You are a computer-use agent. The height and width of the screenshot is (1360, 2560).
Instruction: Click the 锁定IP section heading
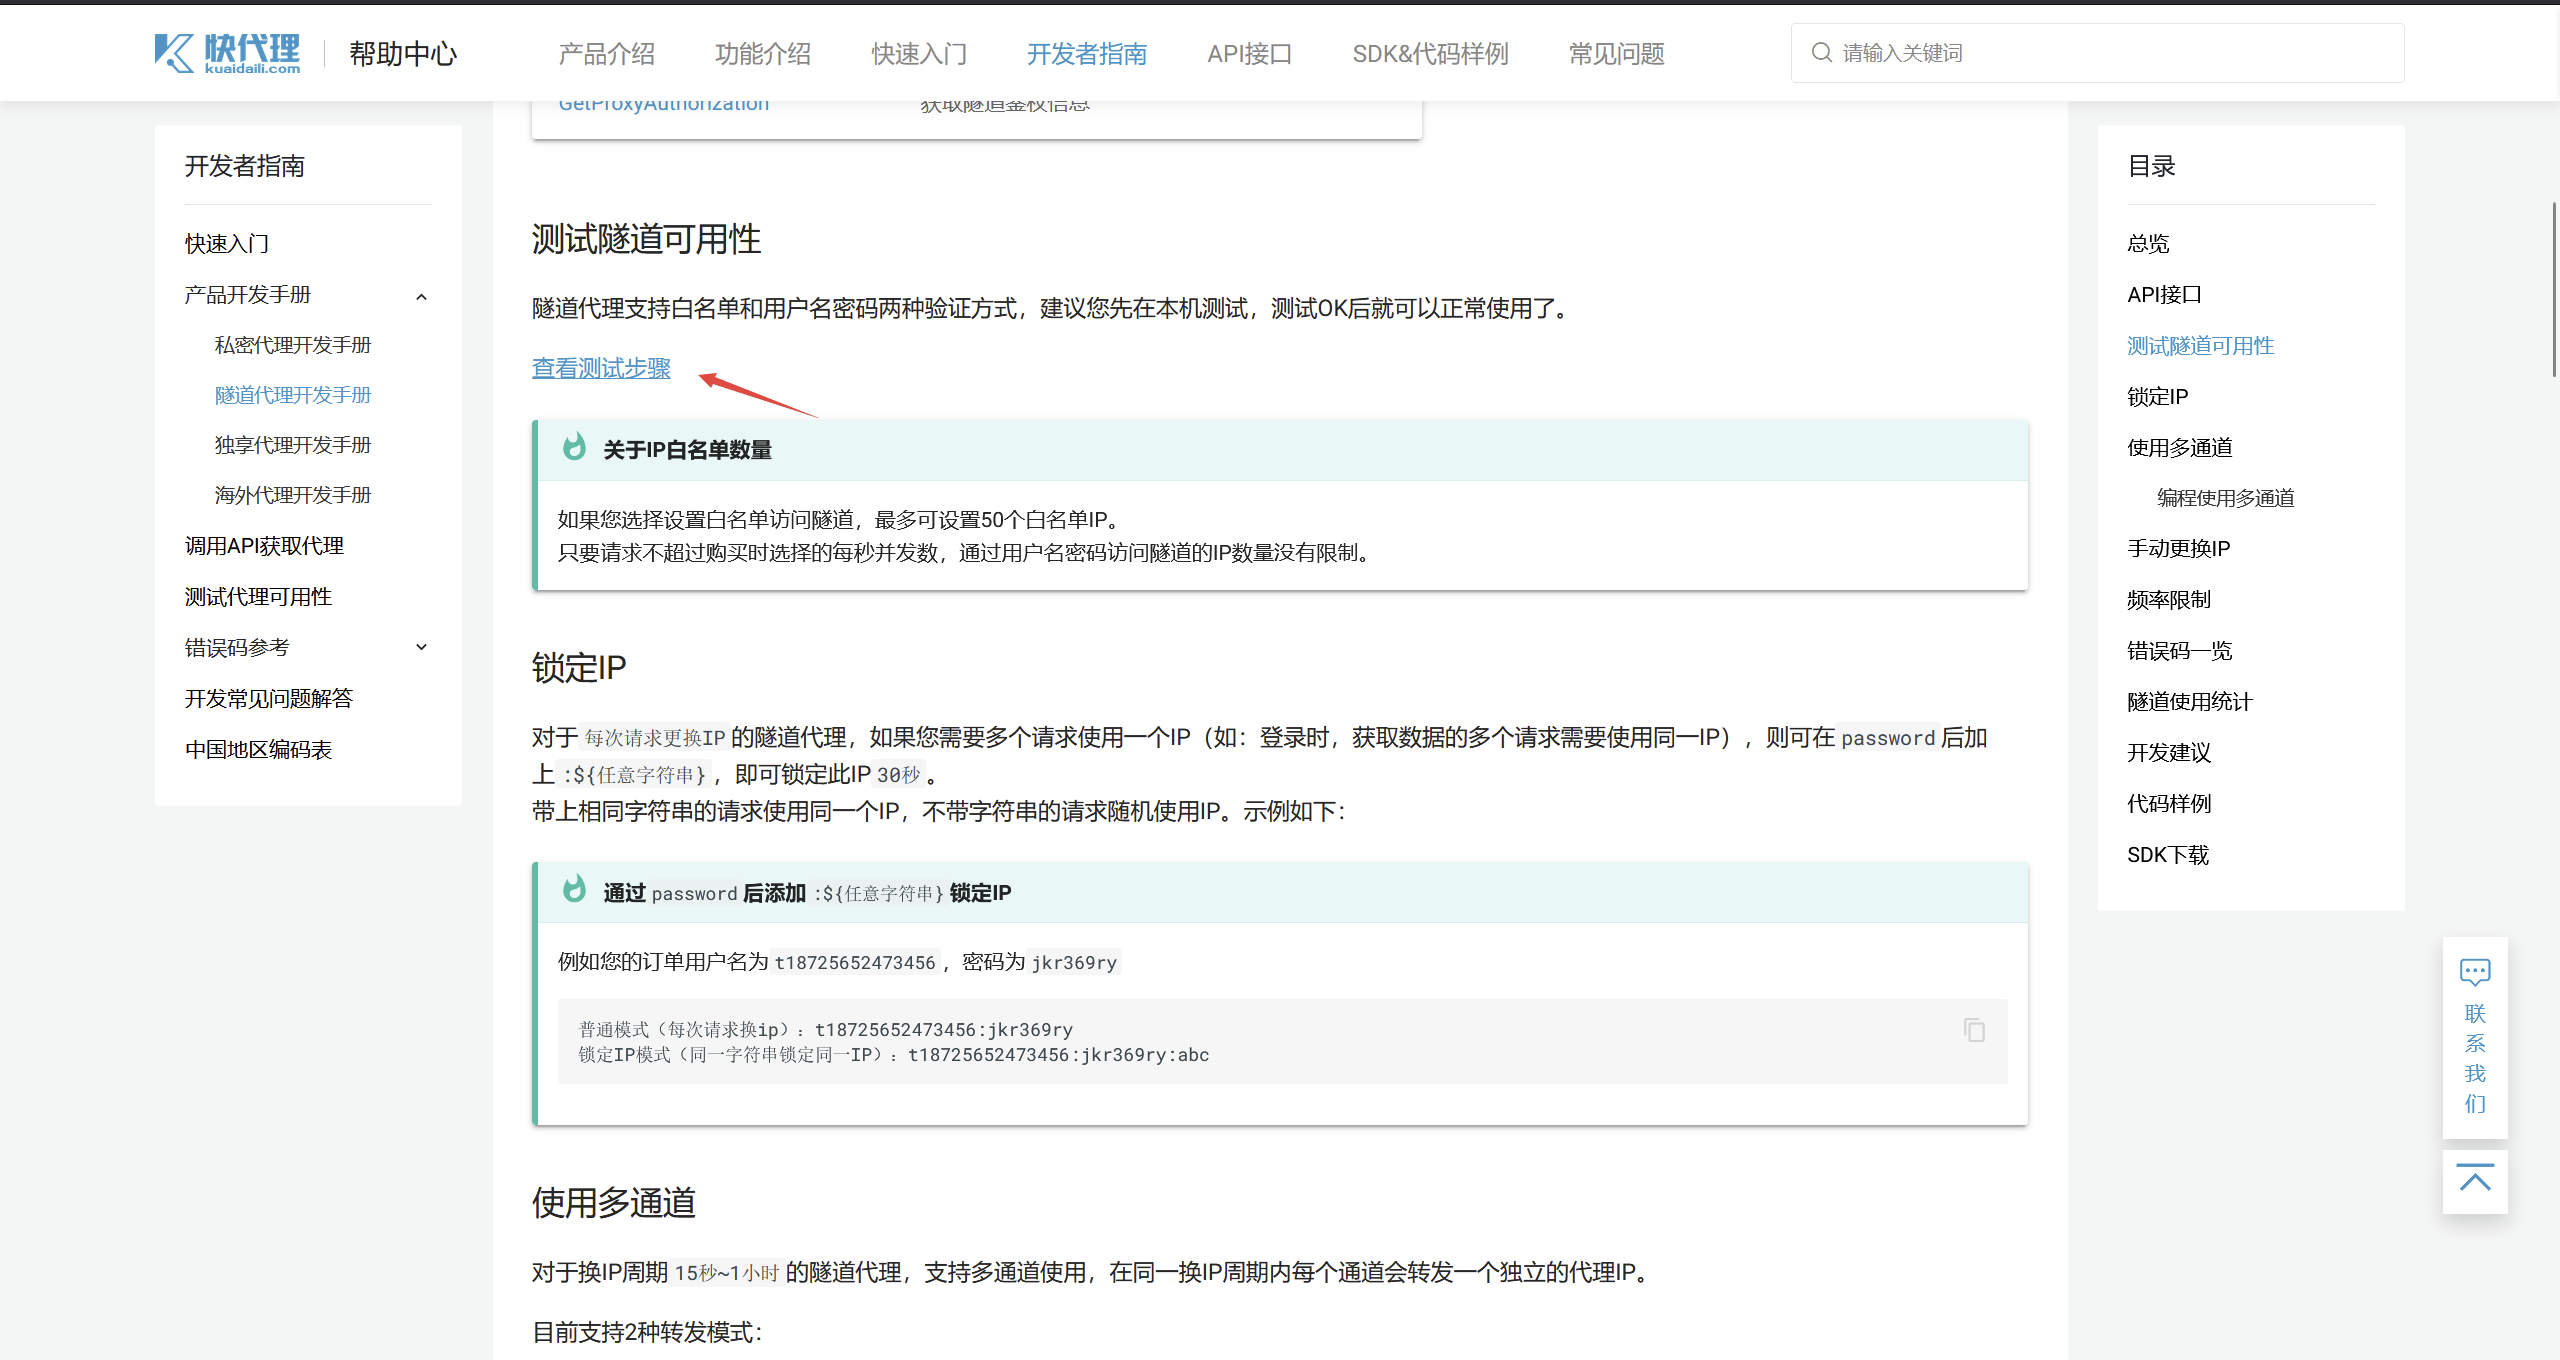579,667
